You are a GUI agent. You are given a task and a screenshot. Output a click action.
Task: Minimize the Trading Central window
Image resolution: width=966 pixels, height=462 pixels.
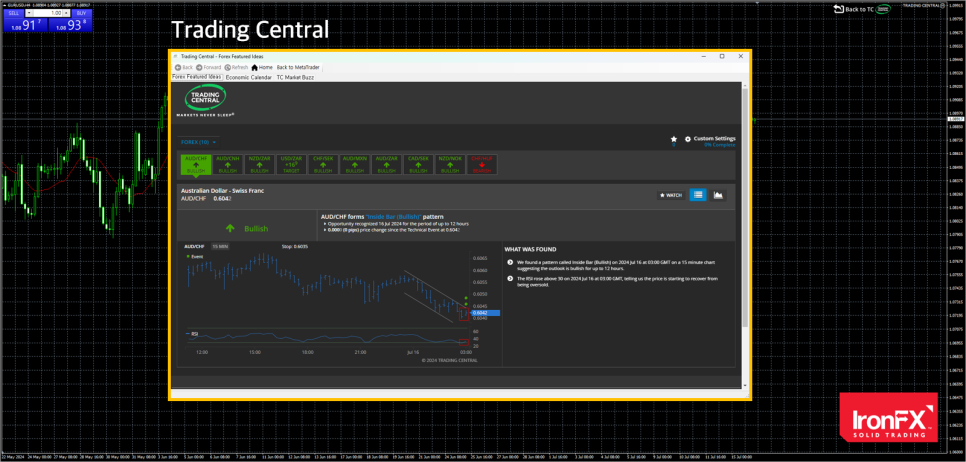click(704, 56)
